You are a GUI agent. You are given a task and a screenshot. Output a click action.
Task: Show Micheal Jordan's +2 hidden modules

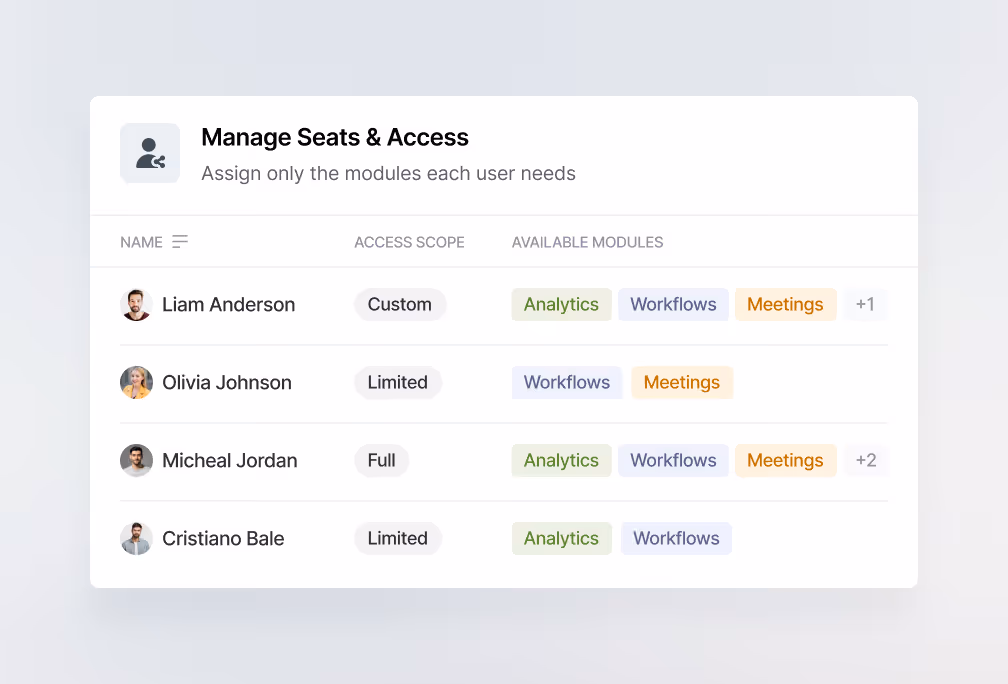tap(866, 461)
